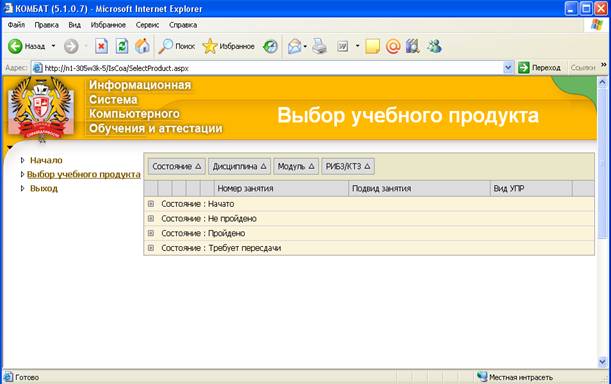The image size is (611, 384).
Task: Expand the 'Состояние : Не пройдено' group
Action: 151,218
